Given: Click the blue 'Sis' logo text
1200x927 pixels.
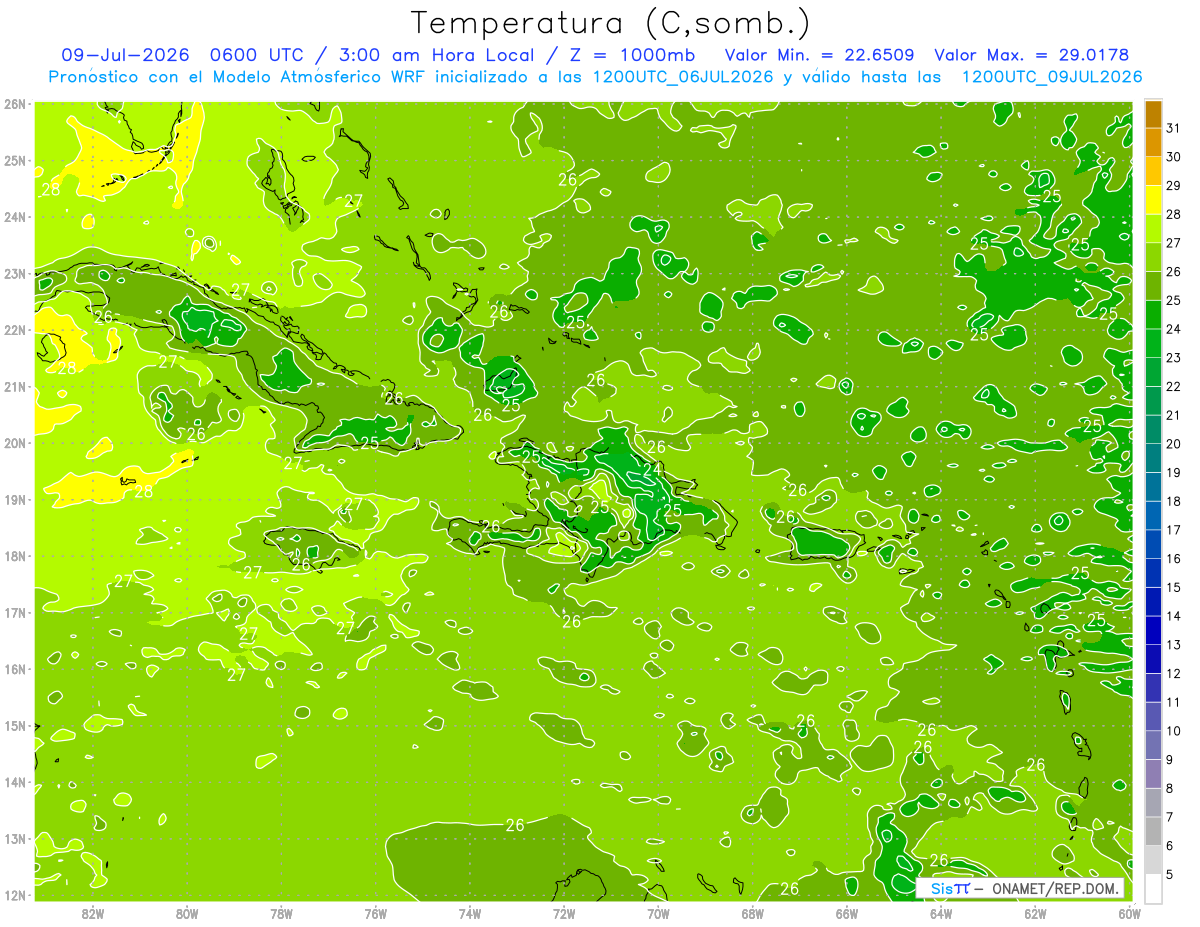Looking at the screenshot, I should pos(941,888).
